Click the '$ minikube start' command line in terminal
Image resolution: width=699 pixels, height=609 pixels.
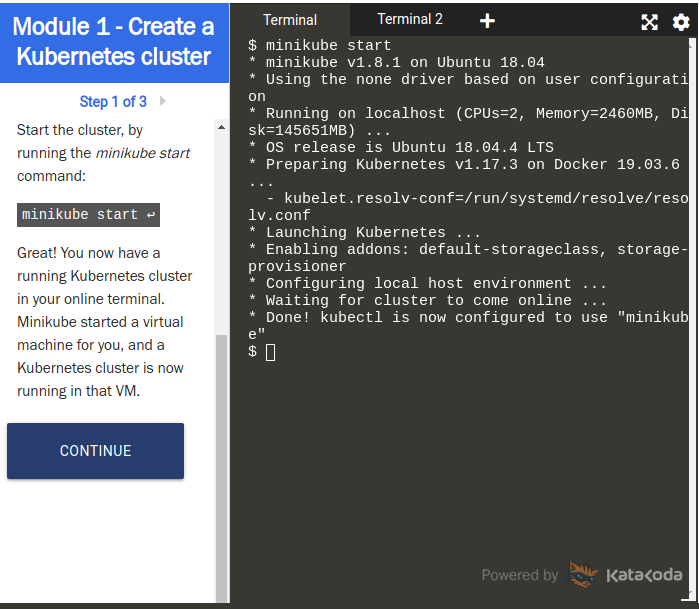[x=320, y=45]
